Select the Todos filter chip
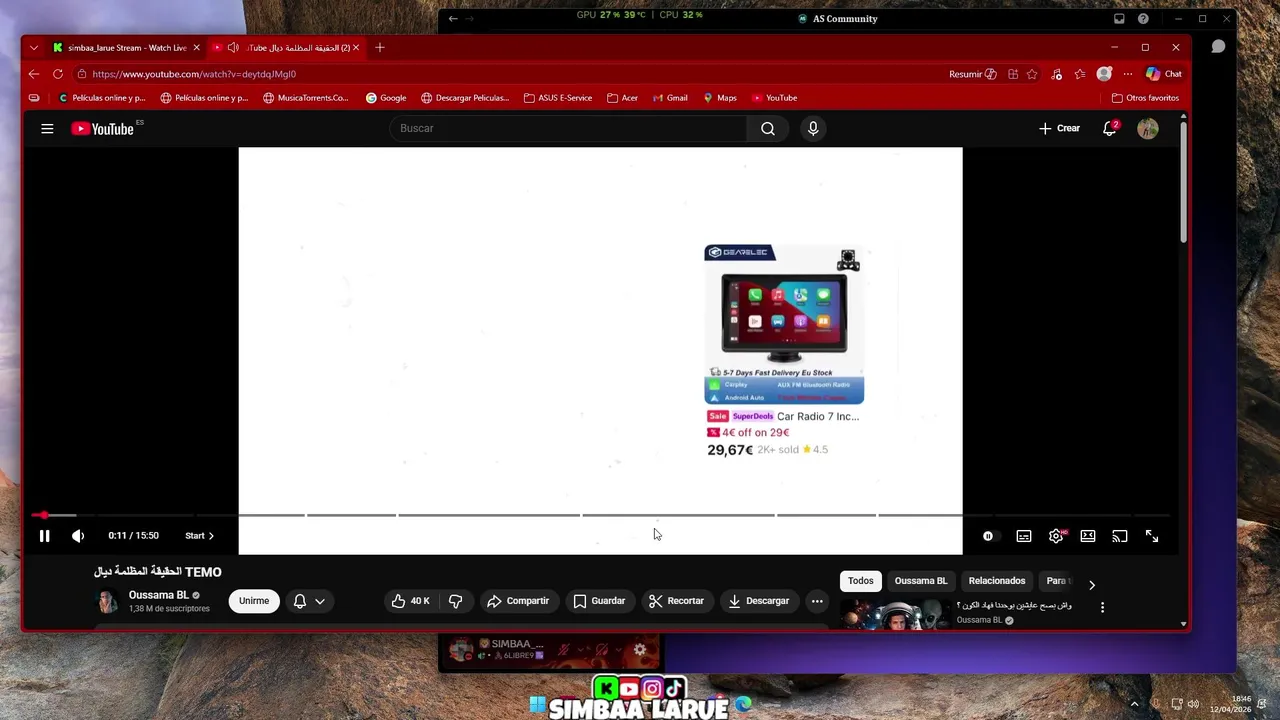The image size is (1280, 720). (860, 581)
